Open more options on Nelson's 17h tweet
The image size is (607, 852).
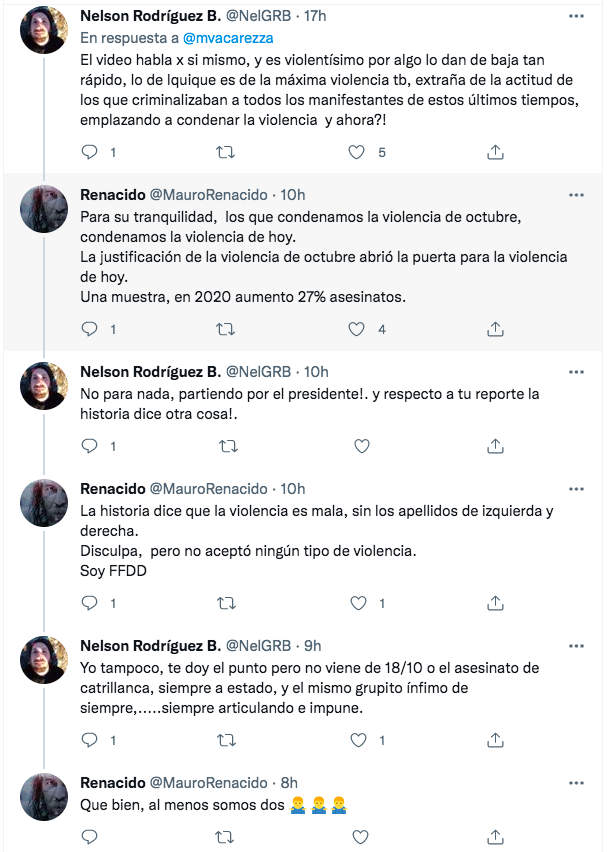pyautogui.click(x=576, y=17)
